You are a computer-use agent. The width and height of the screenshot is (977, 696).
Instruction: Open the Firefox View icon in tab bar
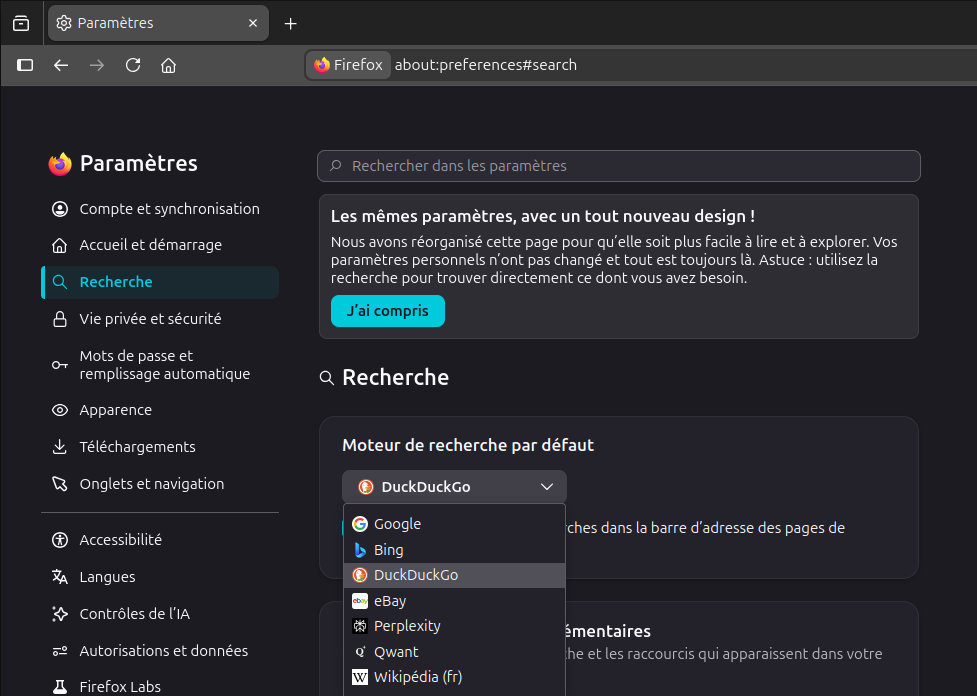21,24
